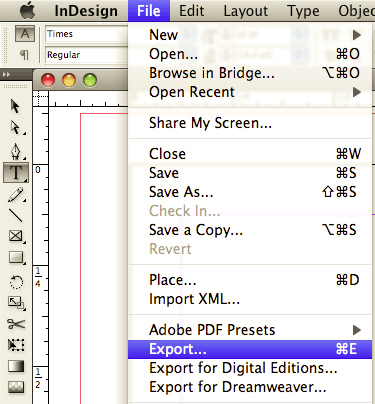Expand the tools panel double-arrow
This screenshot has height=404, width=375.
coord(6,75)
